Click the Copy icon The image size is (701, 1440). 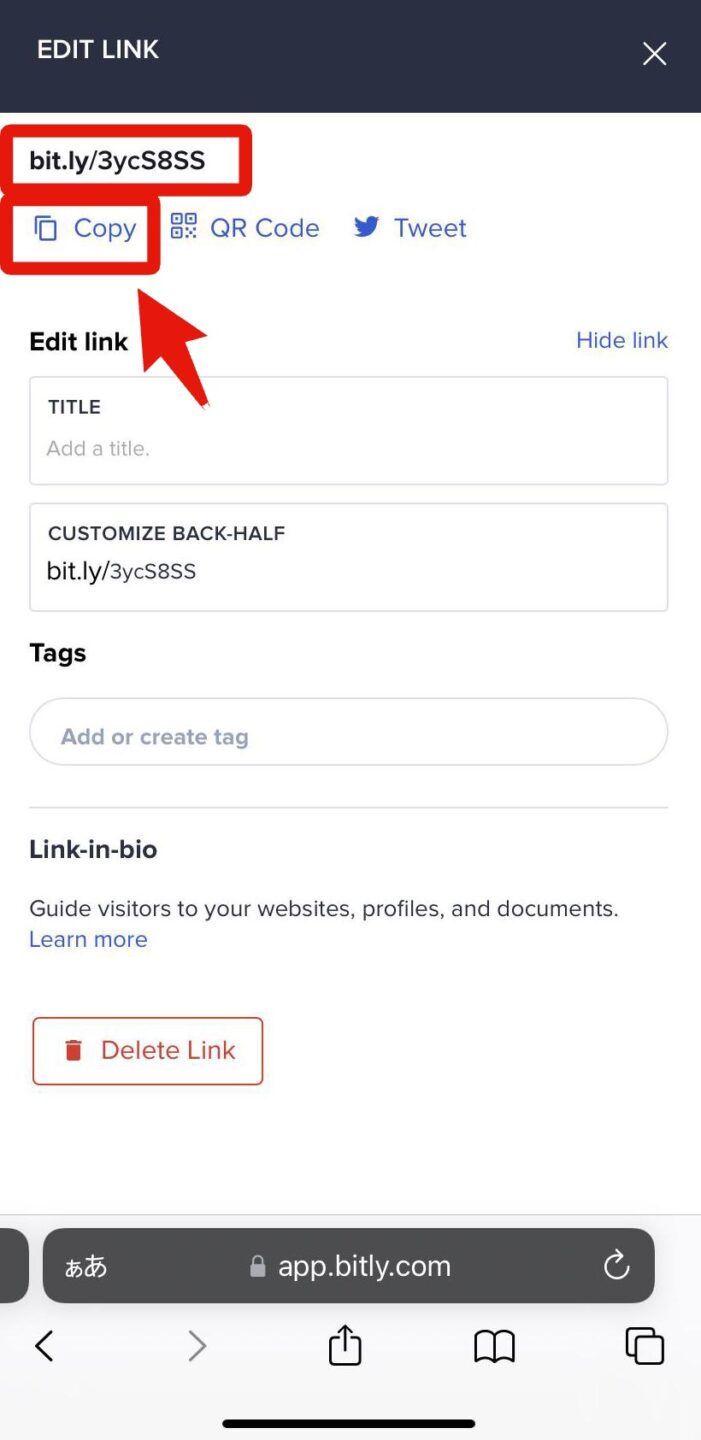click(x=46, y=228)
